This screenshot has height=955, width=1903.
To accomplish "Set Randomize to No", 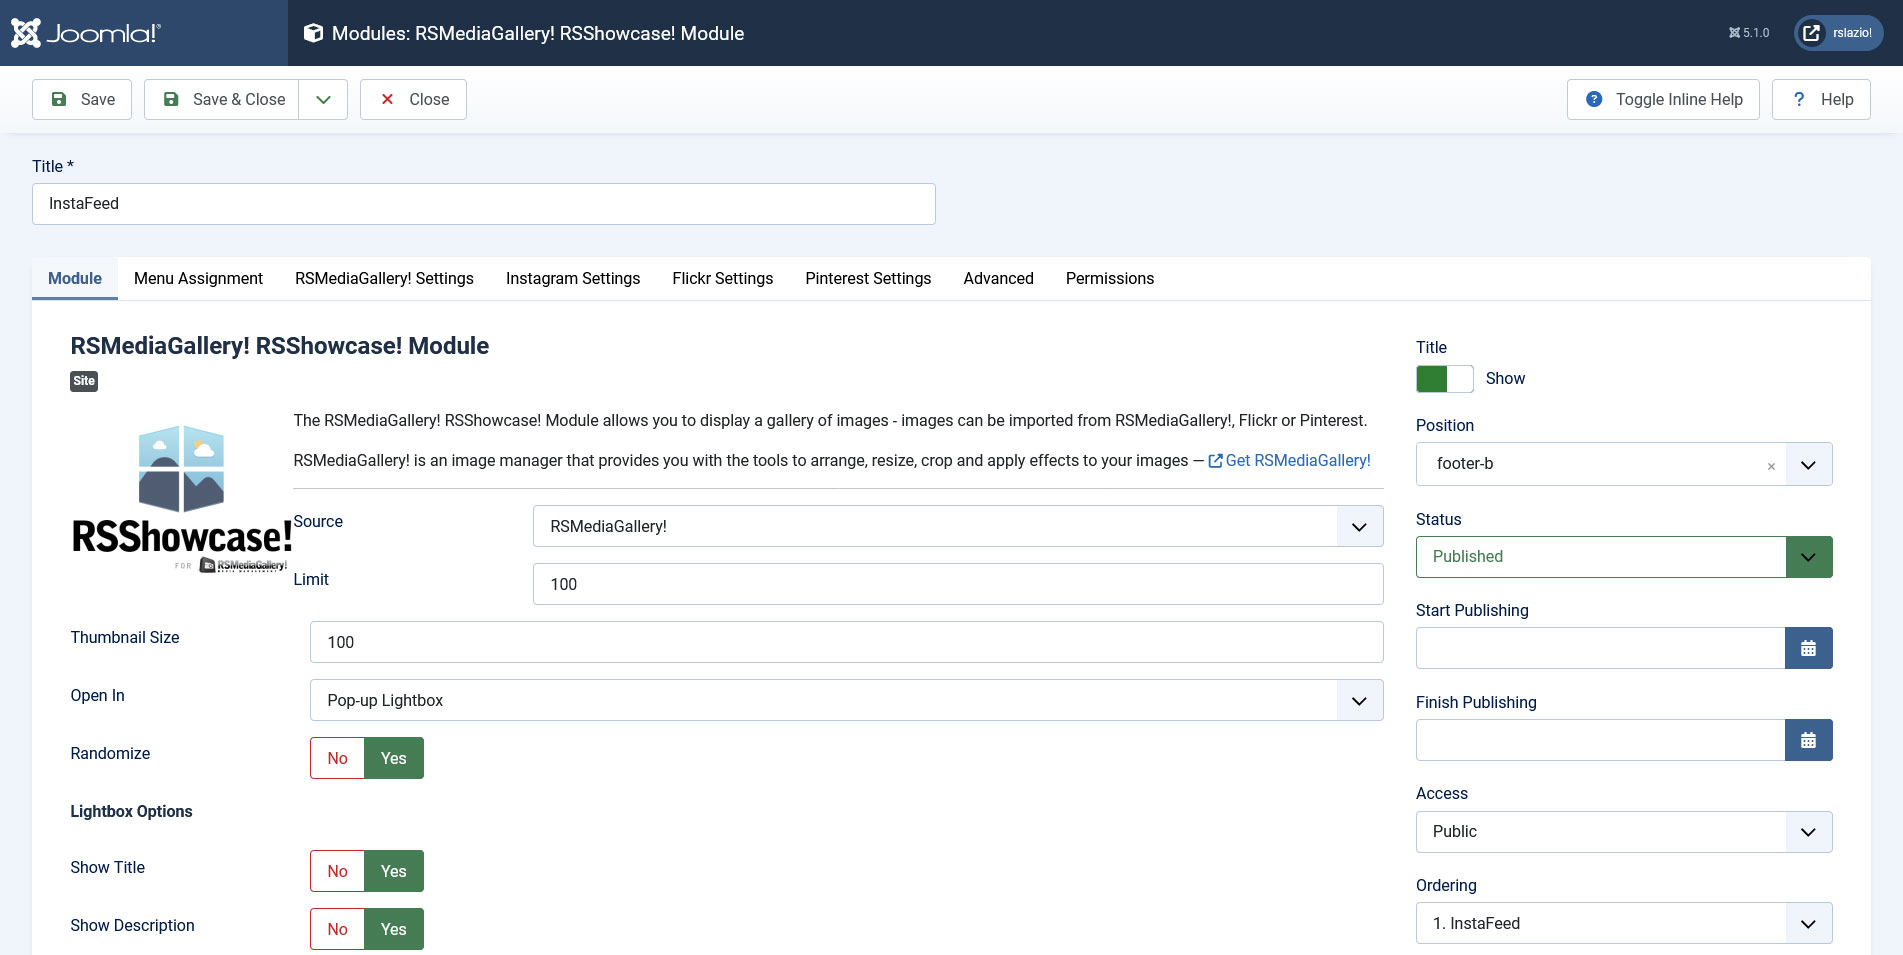I will click(337, 758).
